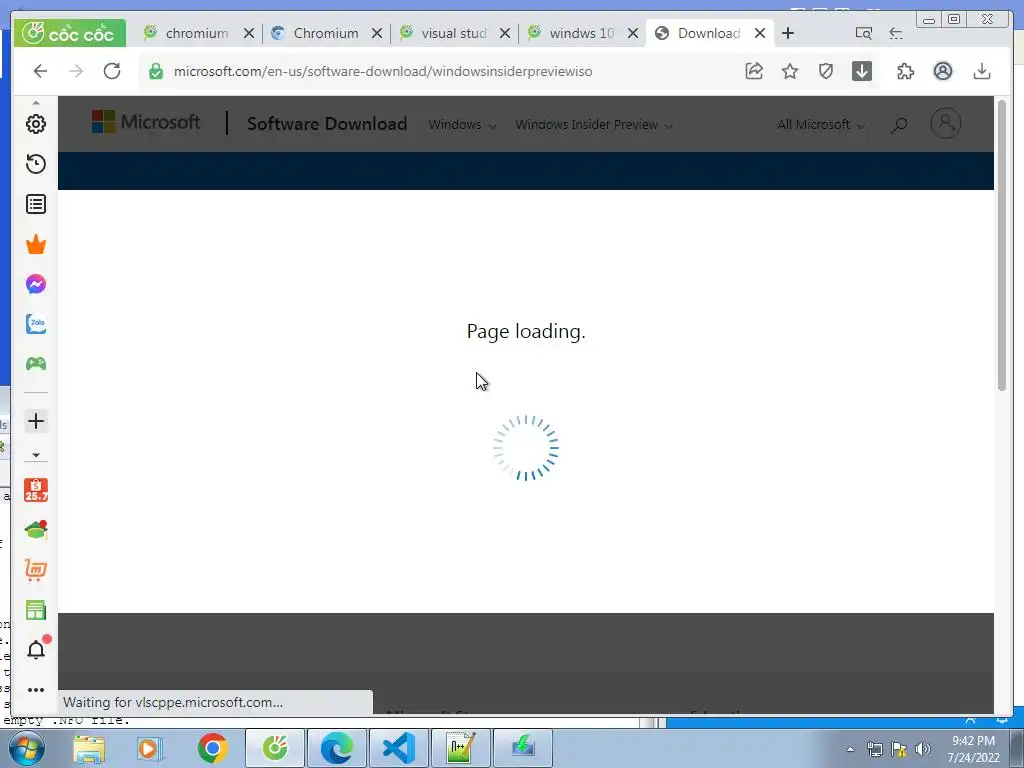Switch to the 'windws 10' tab
1024x768 pixels.
(581, 33)
